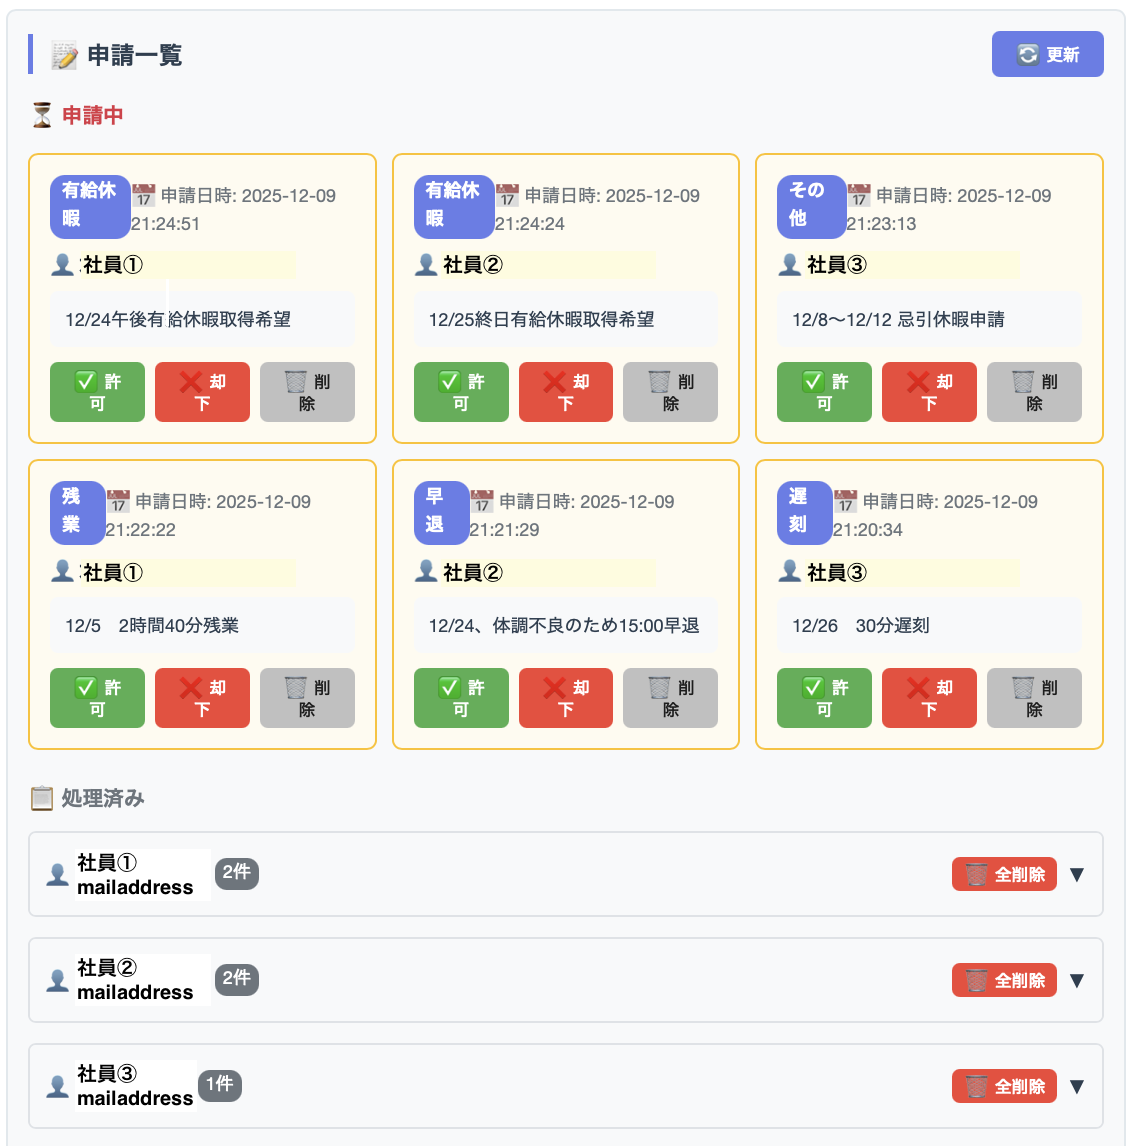
Task: Approve 社員①'s paid leave request with 許可
Action: (97, 392)
